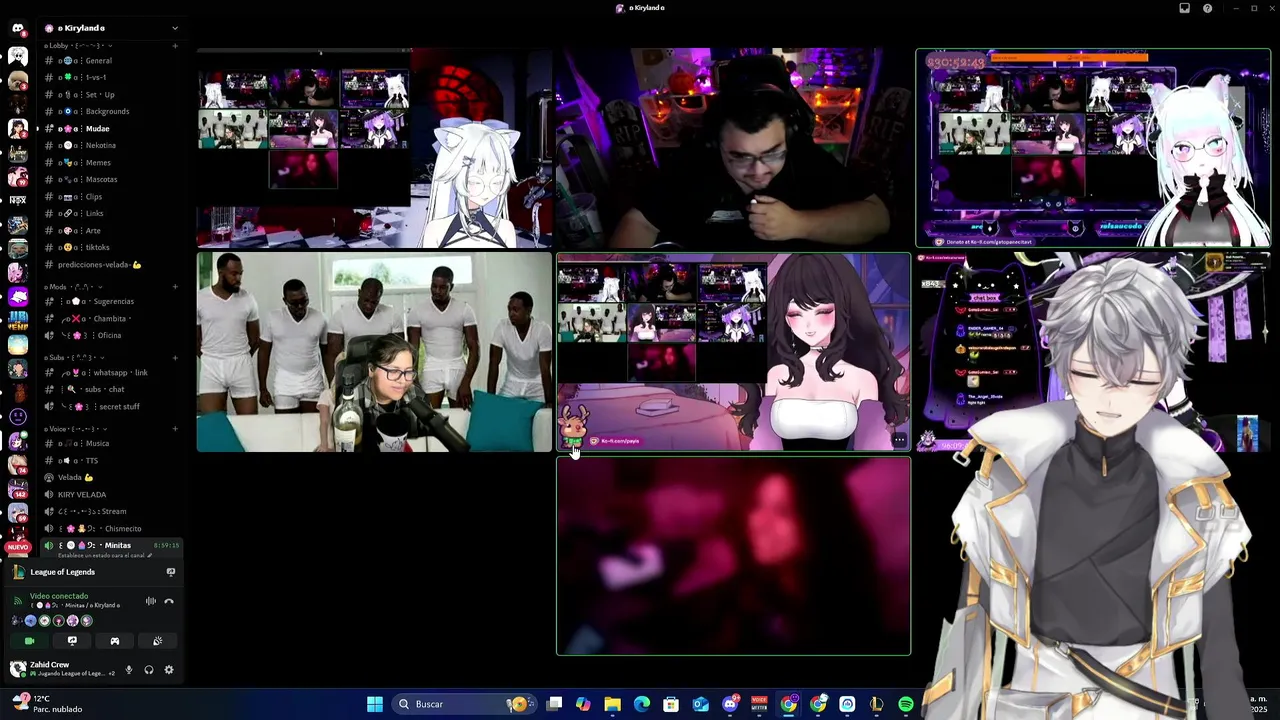Open the Sugerencias channel

(110, 302)
